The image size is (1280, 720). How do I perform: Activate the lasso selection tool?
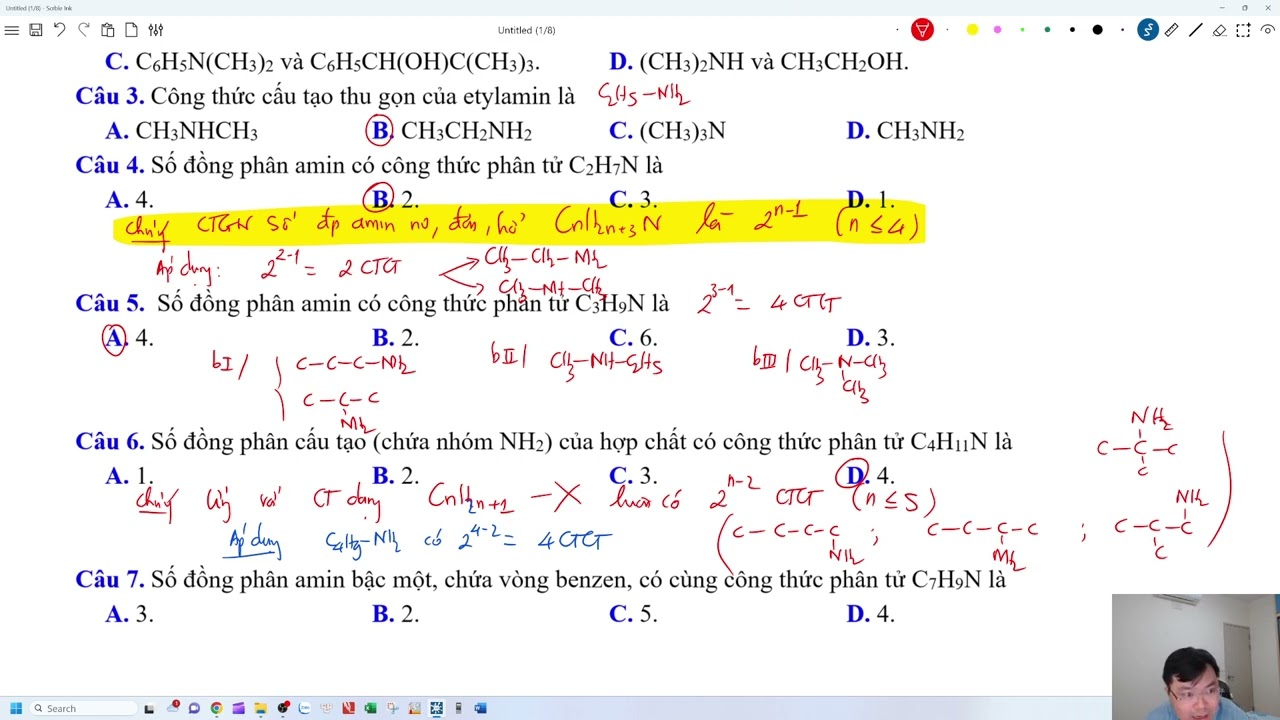click(x=1243, y=30)
